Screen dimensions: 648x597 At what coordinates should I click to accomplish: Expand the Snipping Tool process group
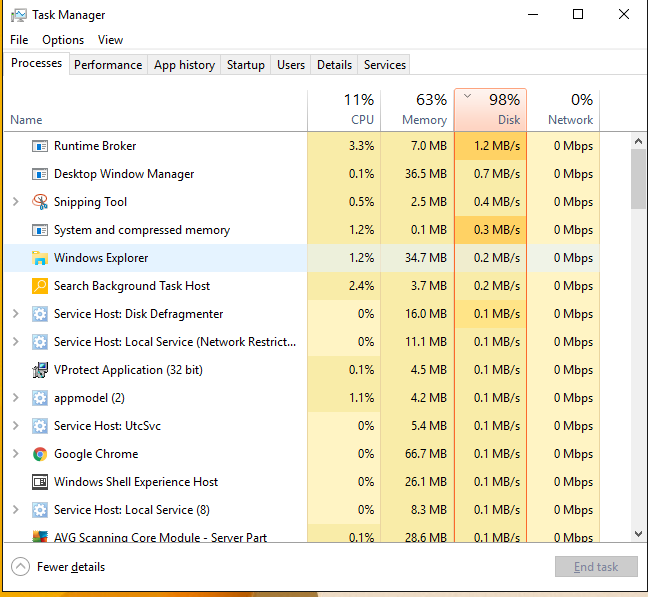coord(16,202)
